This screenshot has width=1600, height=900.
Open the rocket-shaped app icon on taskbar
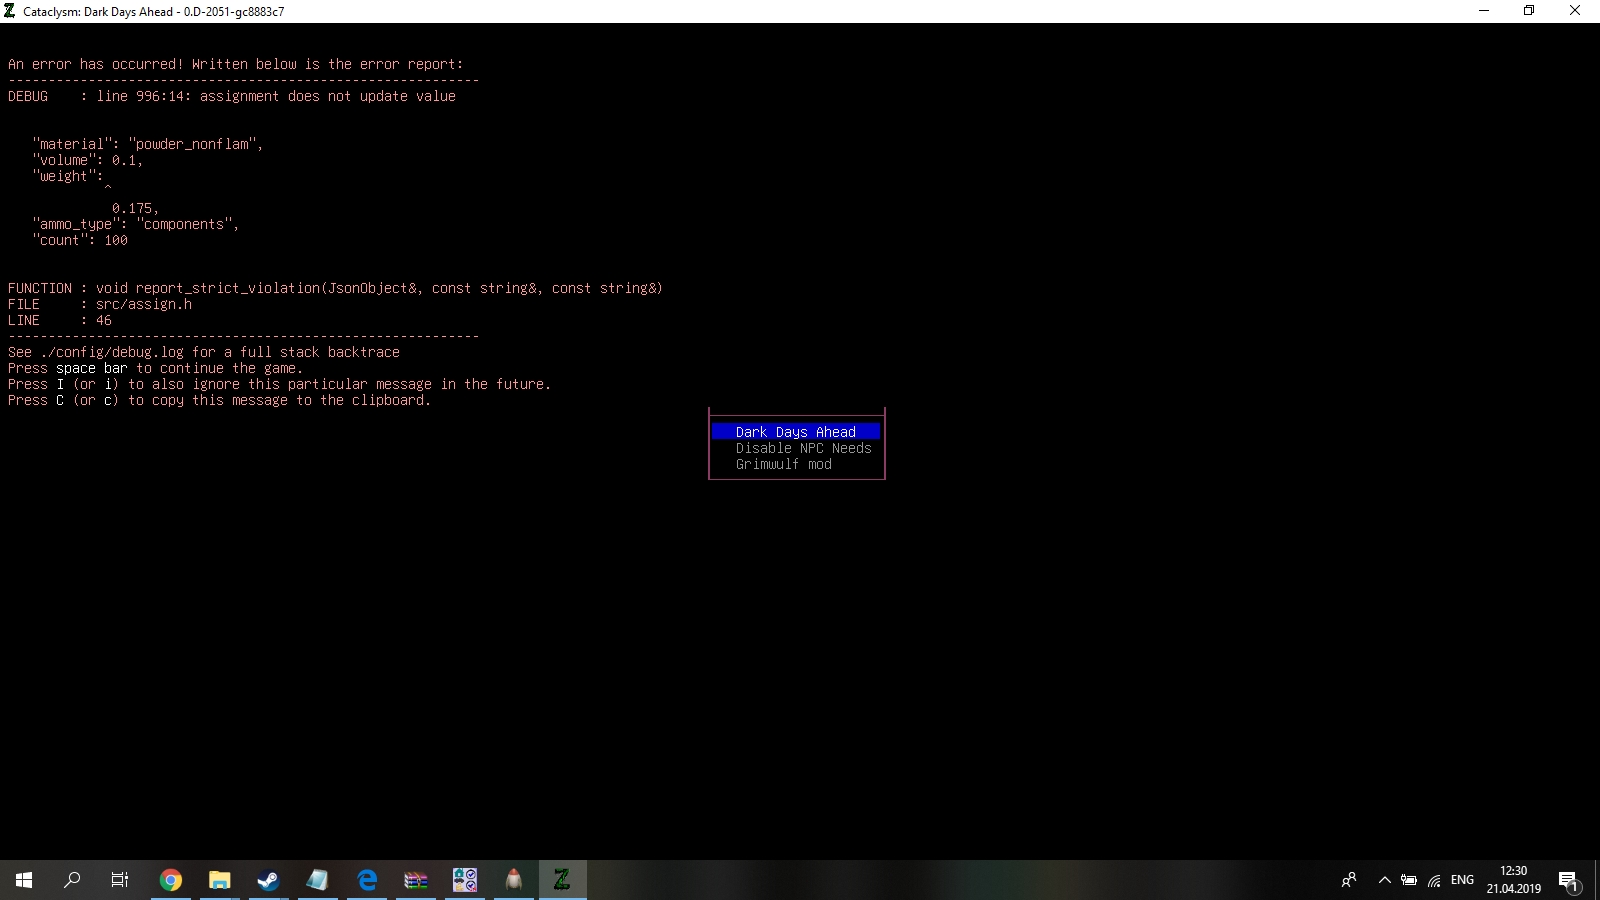pos(514,880)
